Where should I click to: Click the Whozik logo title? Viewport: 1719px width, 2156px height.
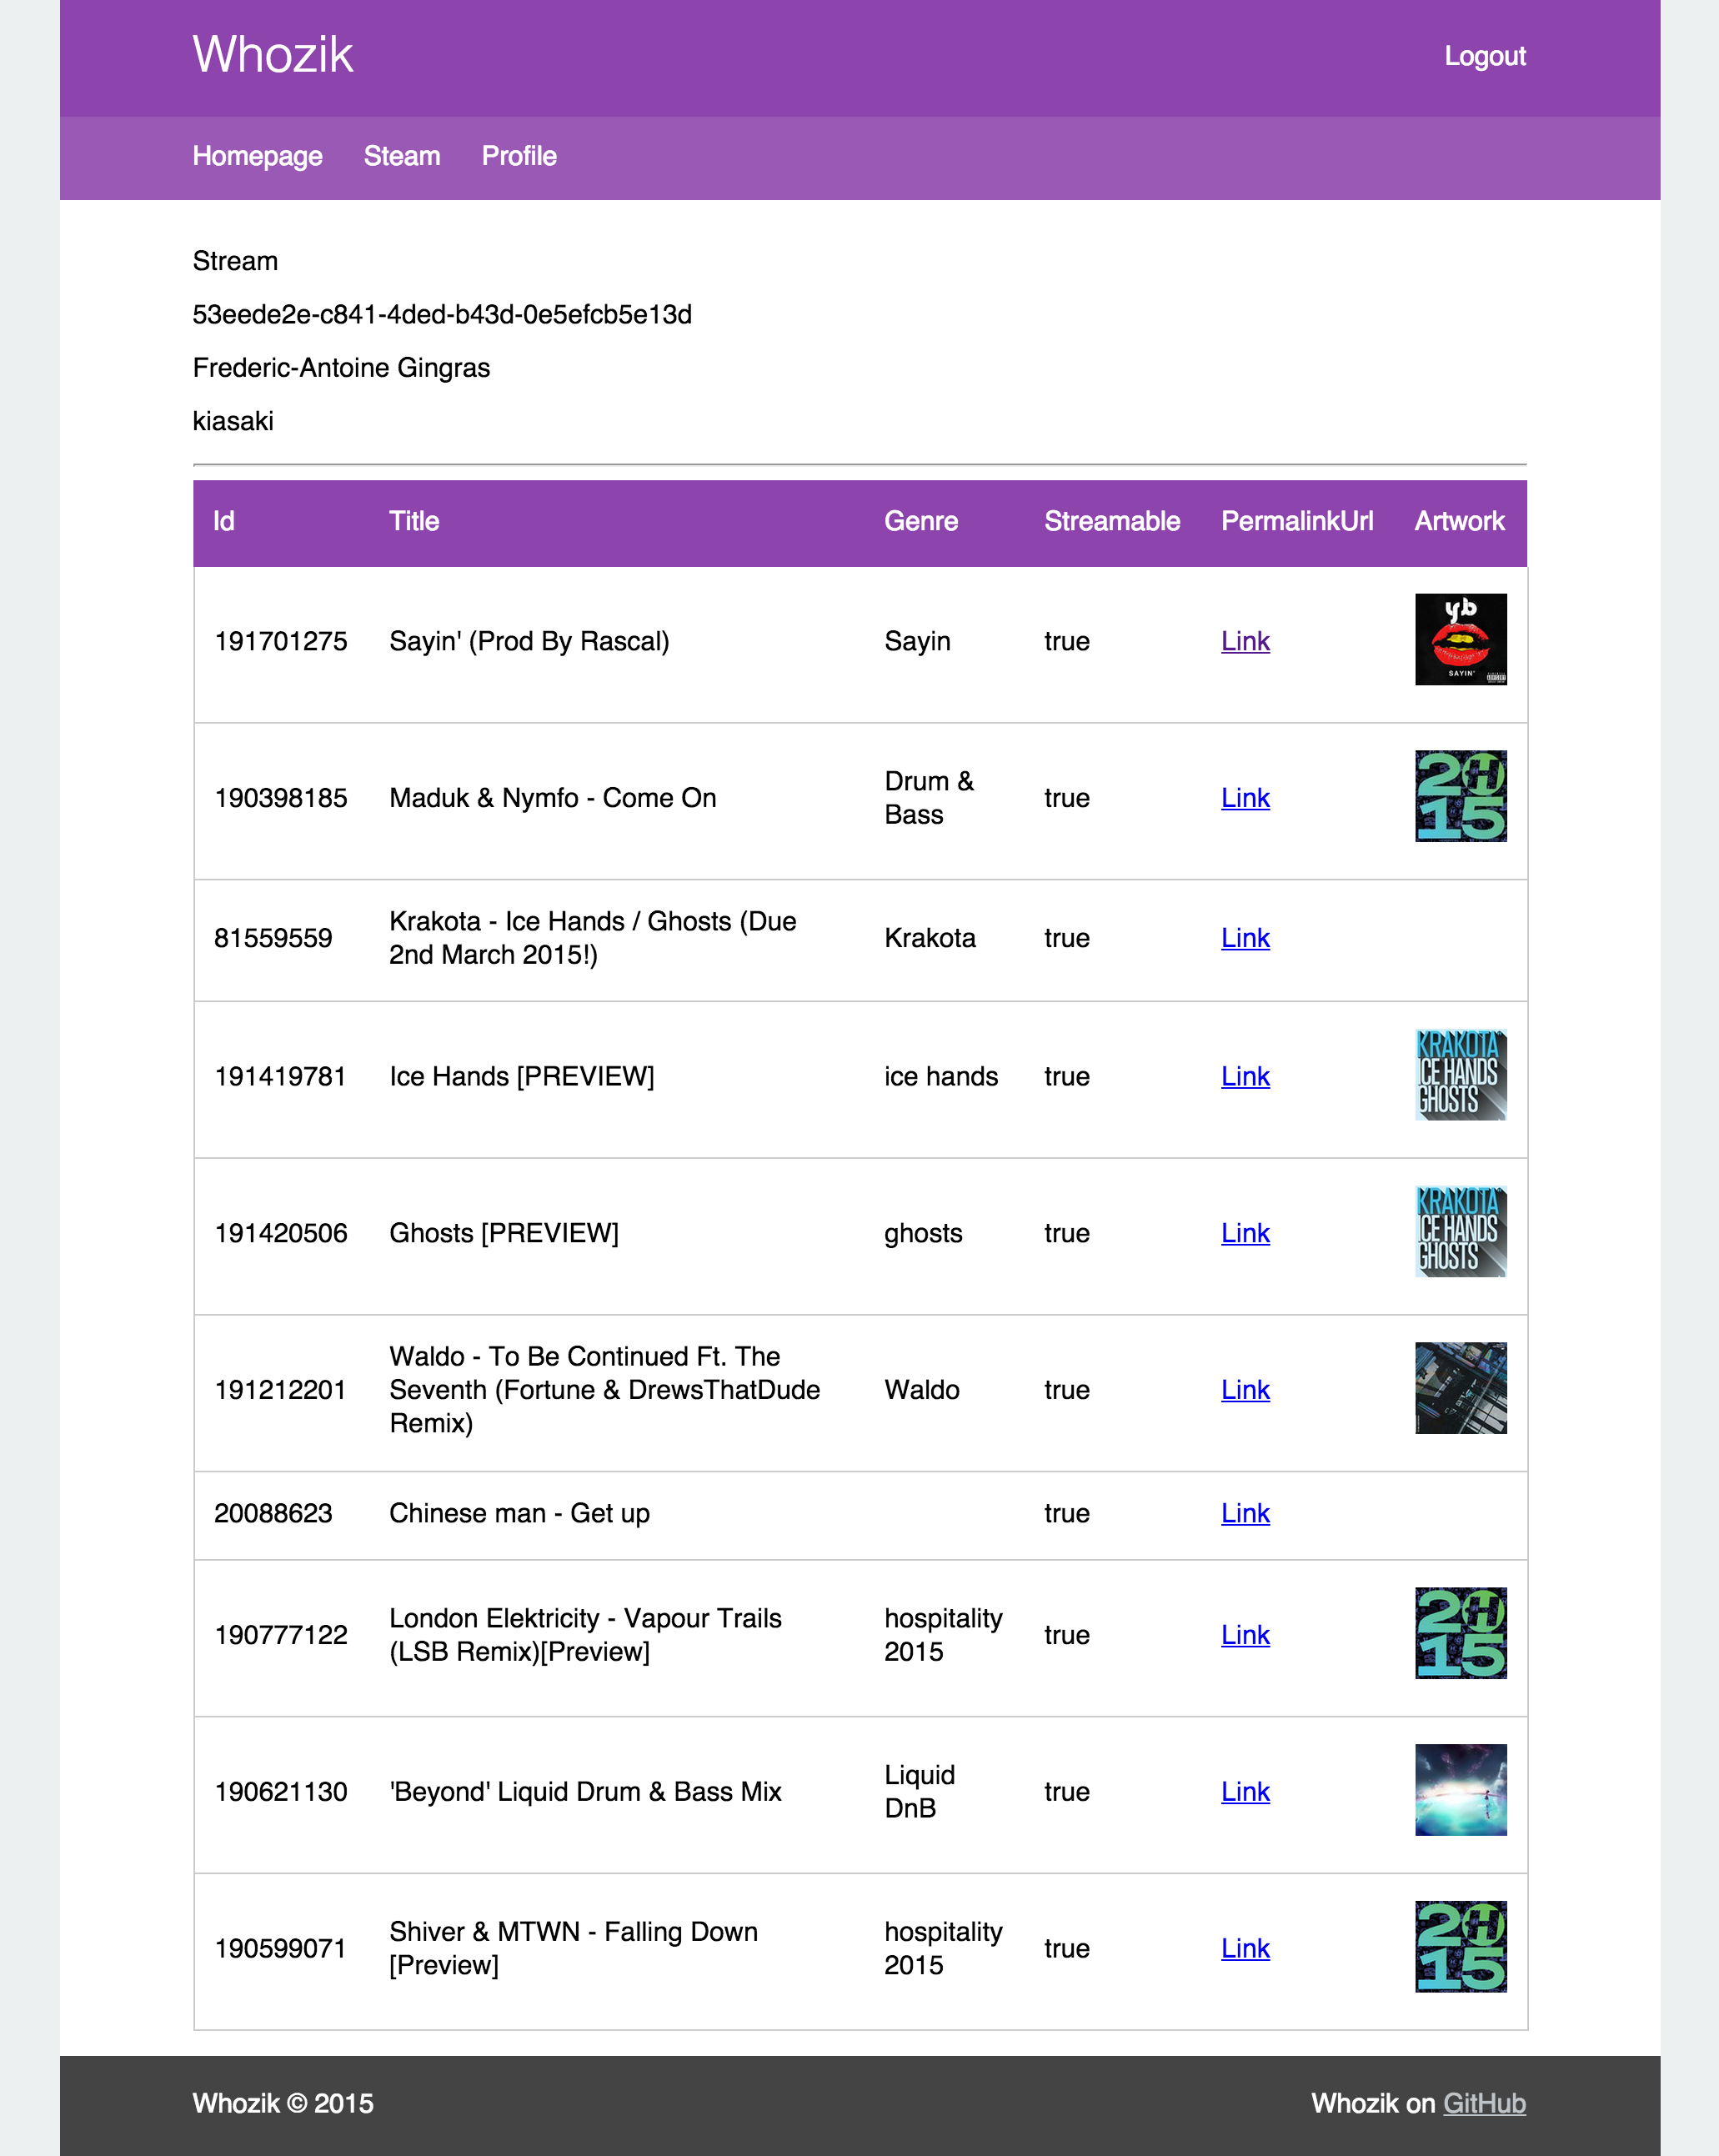(273, 54)
